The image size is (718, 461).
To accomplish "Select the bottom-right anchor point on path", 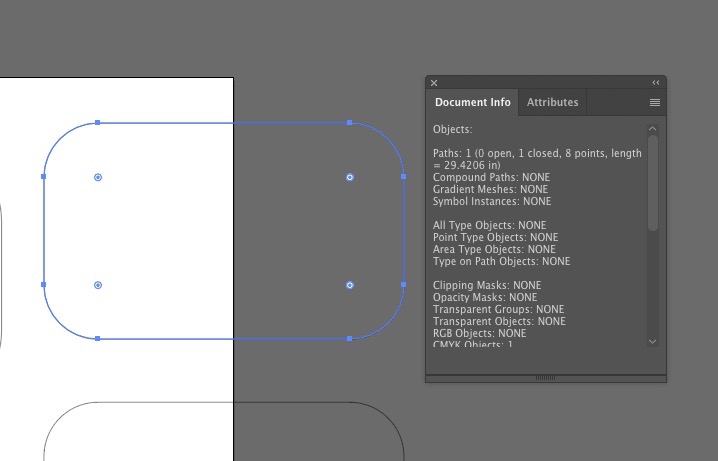I will click(x=350, y=339).
